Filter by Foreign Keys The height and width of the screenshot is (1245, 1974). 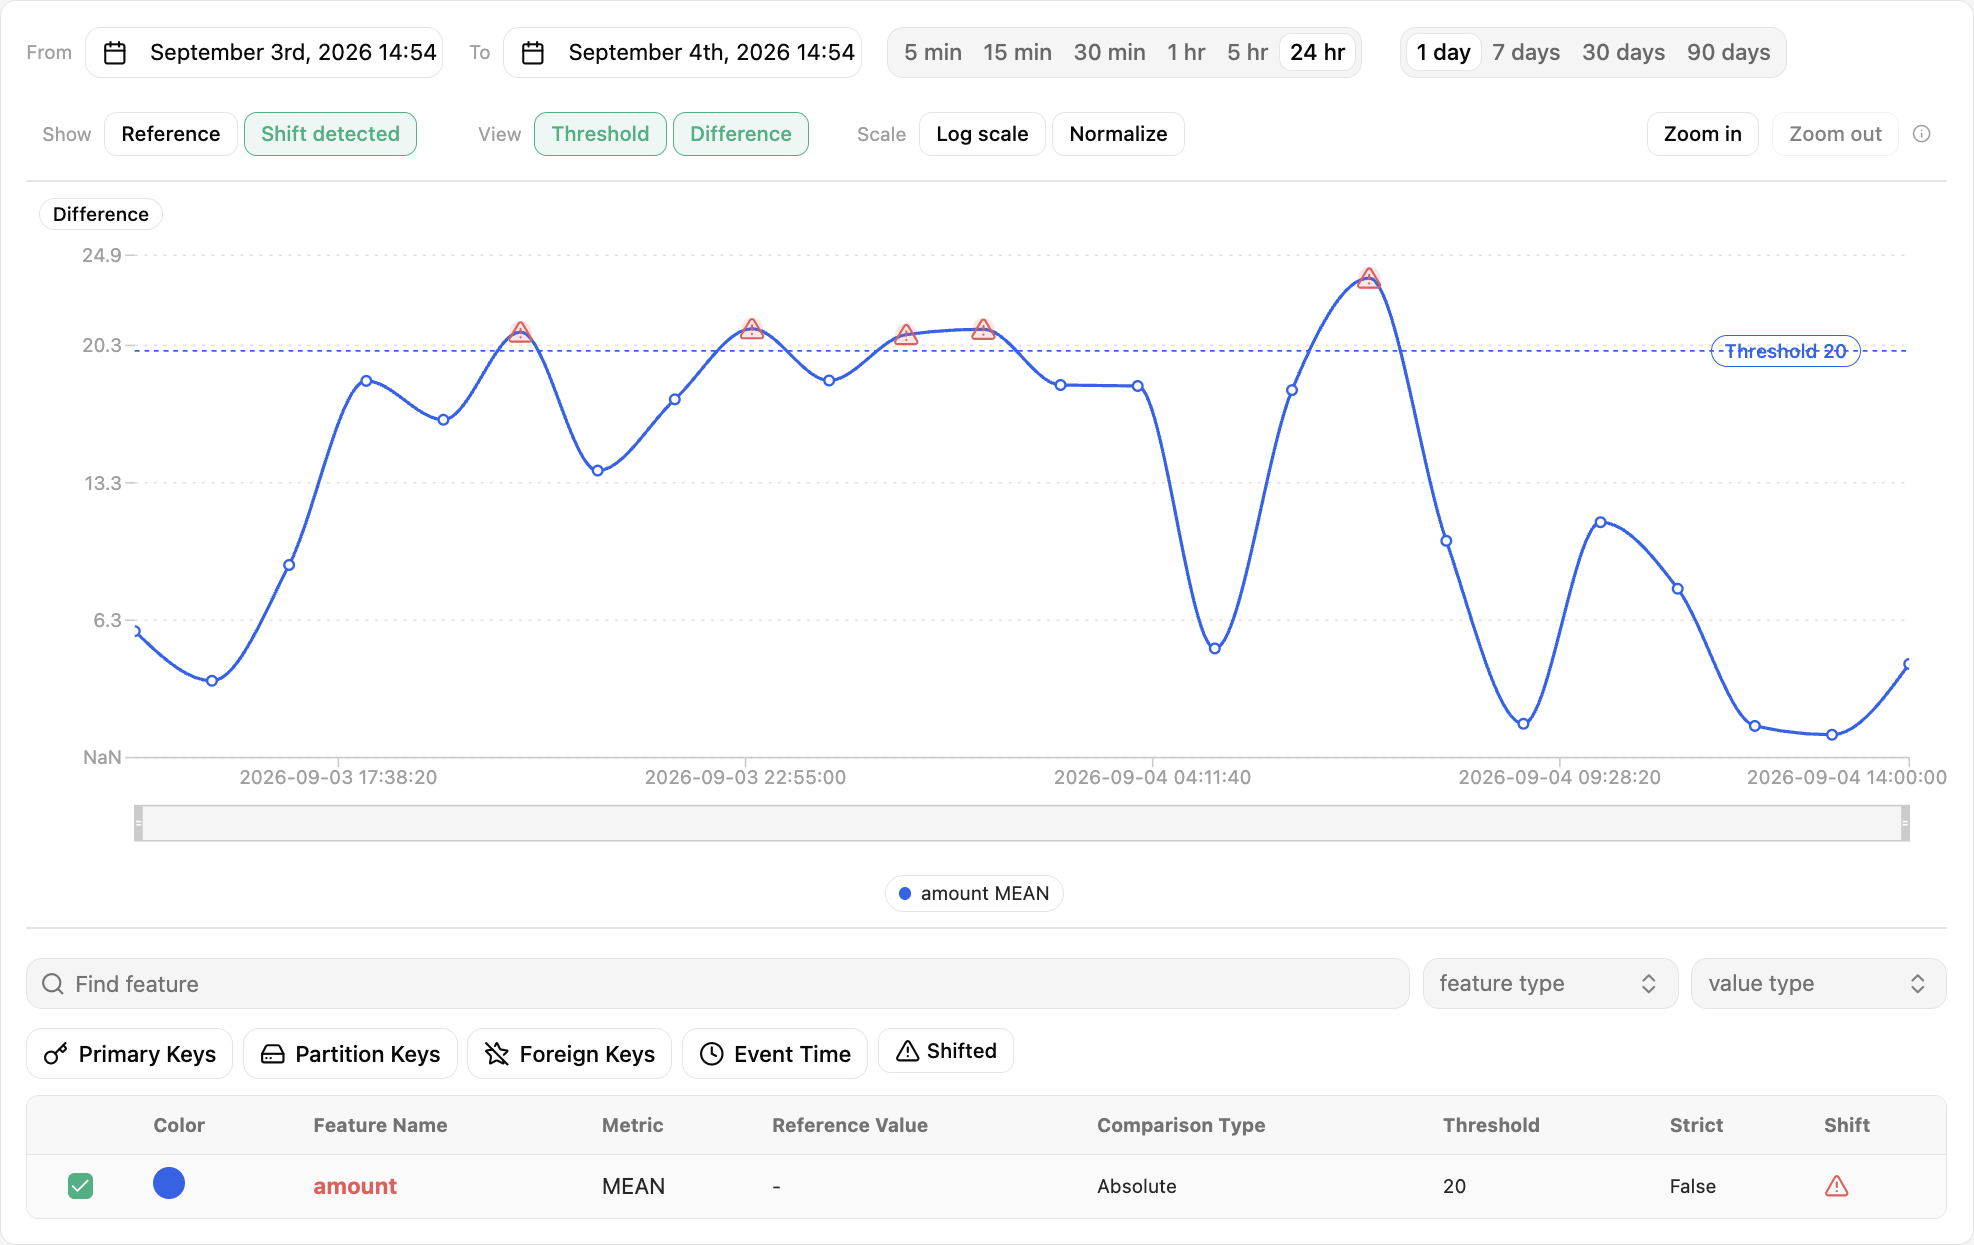pyautogui.click(x=569, y=1054)
